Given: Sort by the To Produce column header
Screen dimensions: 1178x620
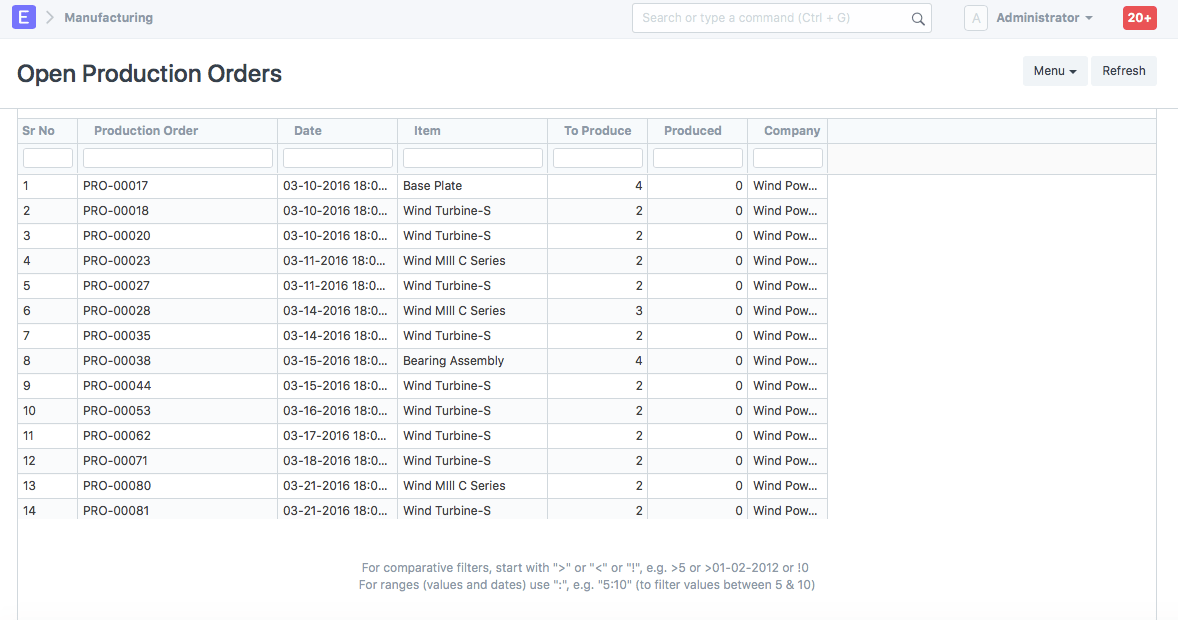Looking at the screenshot, I should pos(597,130).
